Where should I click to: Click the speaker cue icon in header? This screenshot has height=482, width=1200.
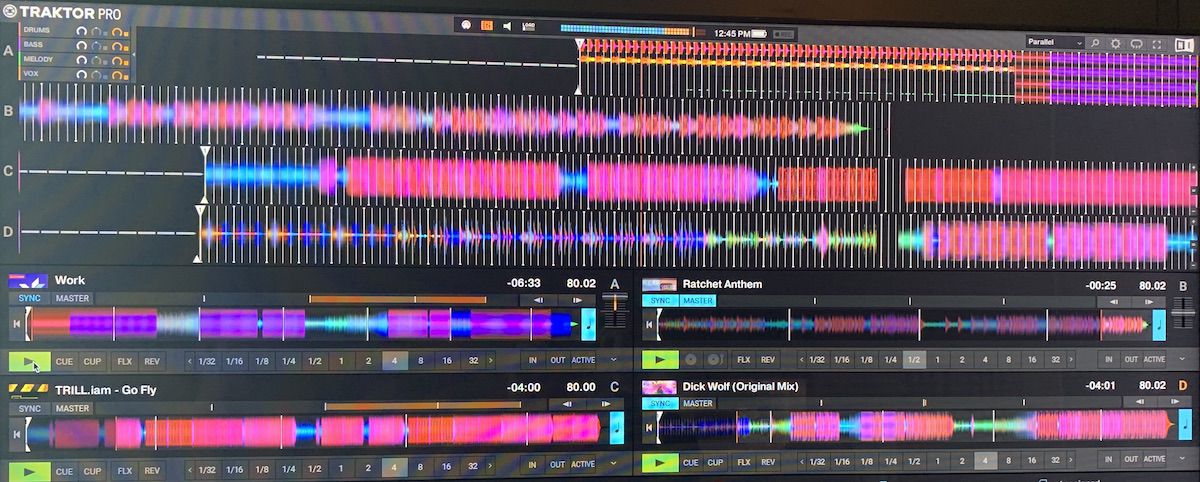(x=507, y=25)
